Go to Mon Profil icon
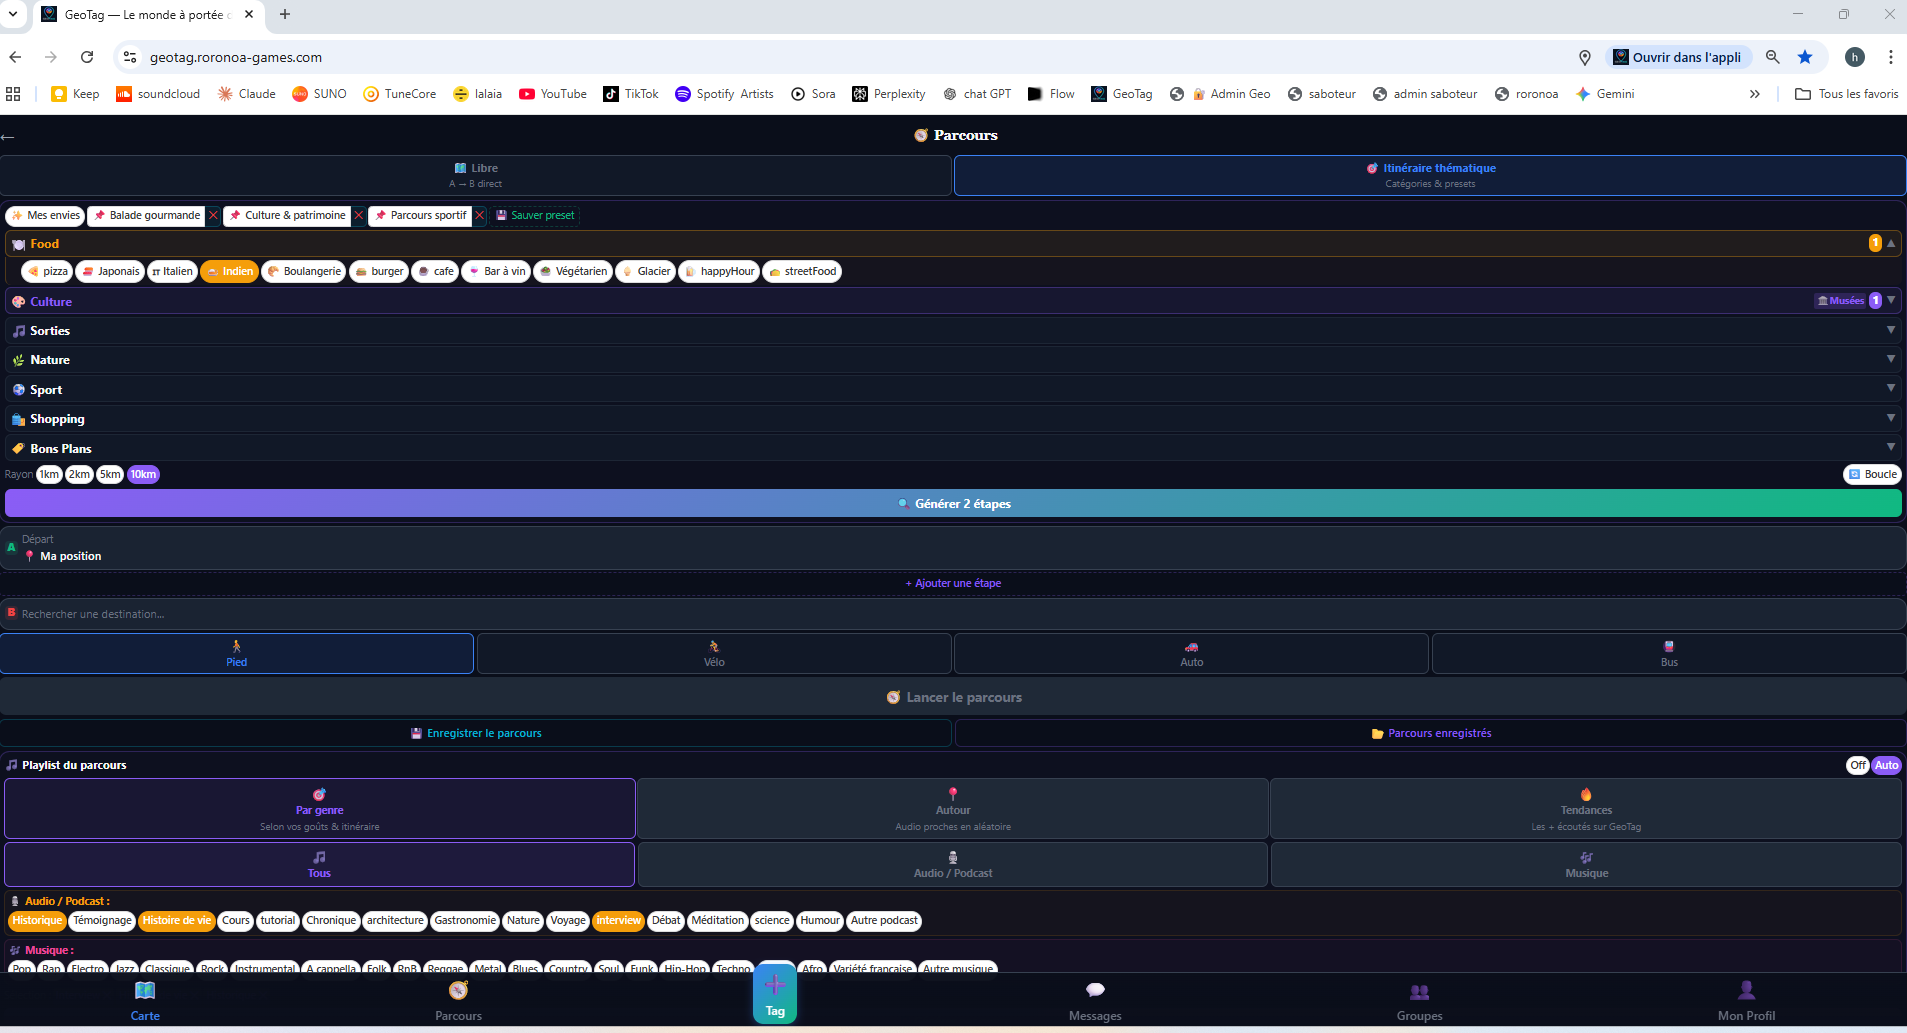This screenshot has height=1033, width=1907. point(1746,991)
